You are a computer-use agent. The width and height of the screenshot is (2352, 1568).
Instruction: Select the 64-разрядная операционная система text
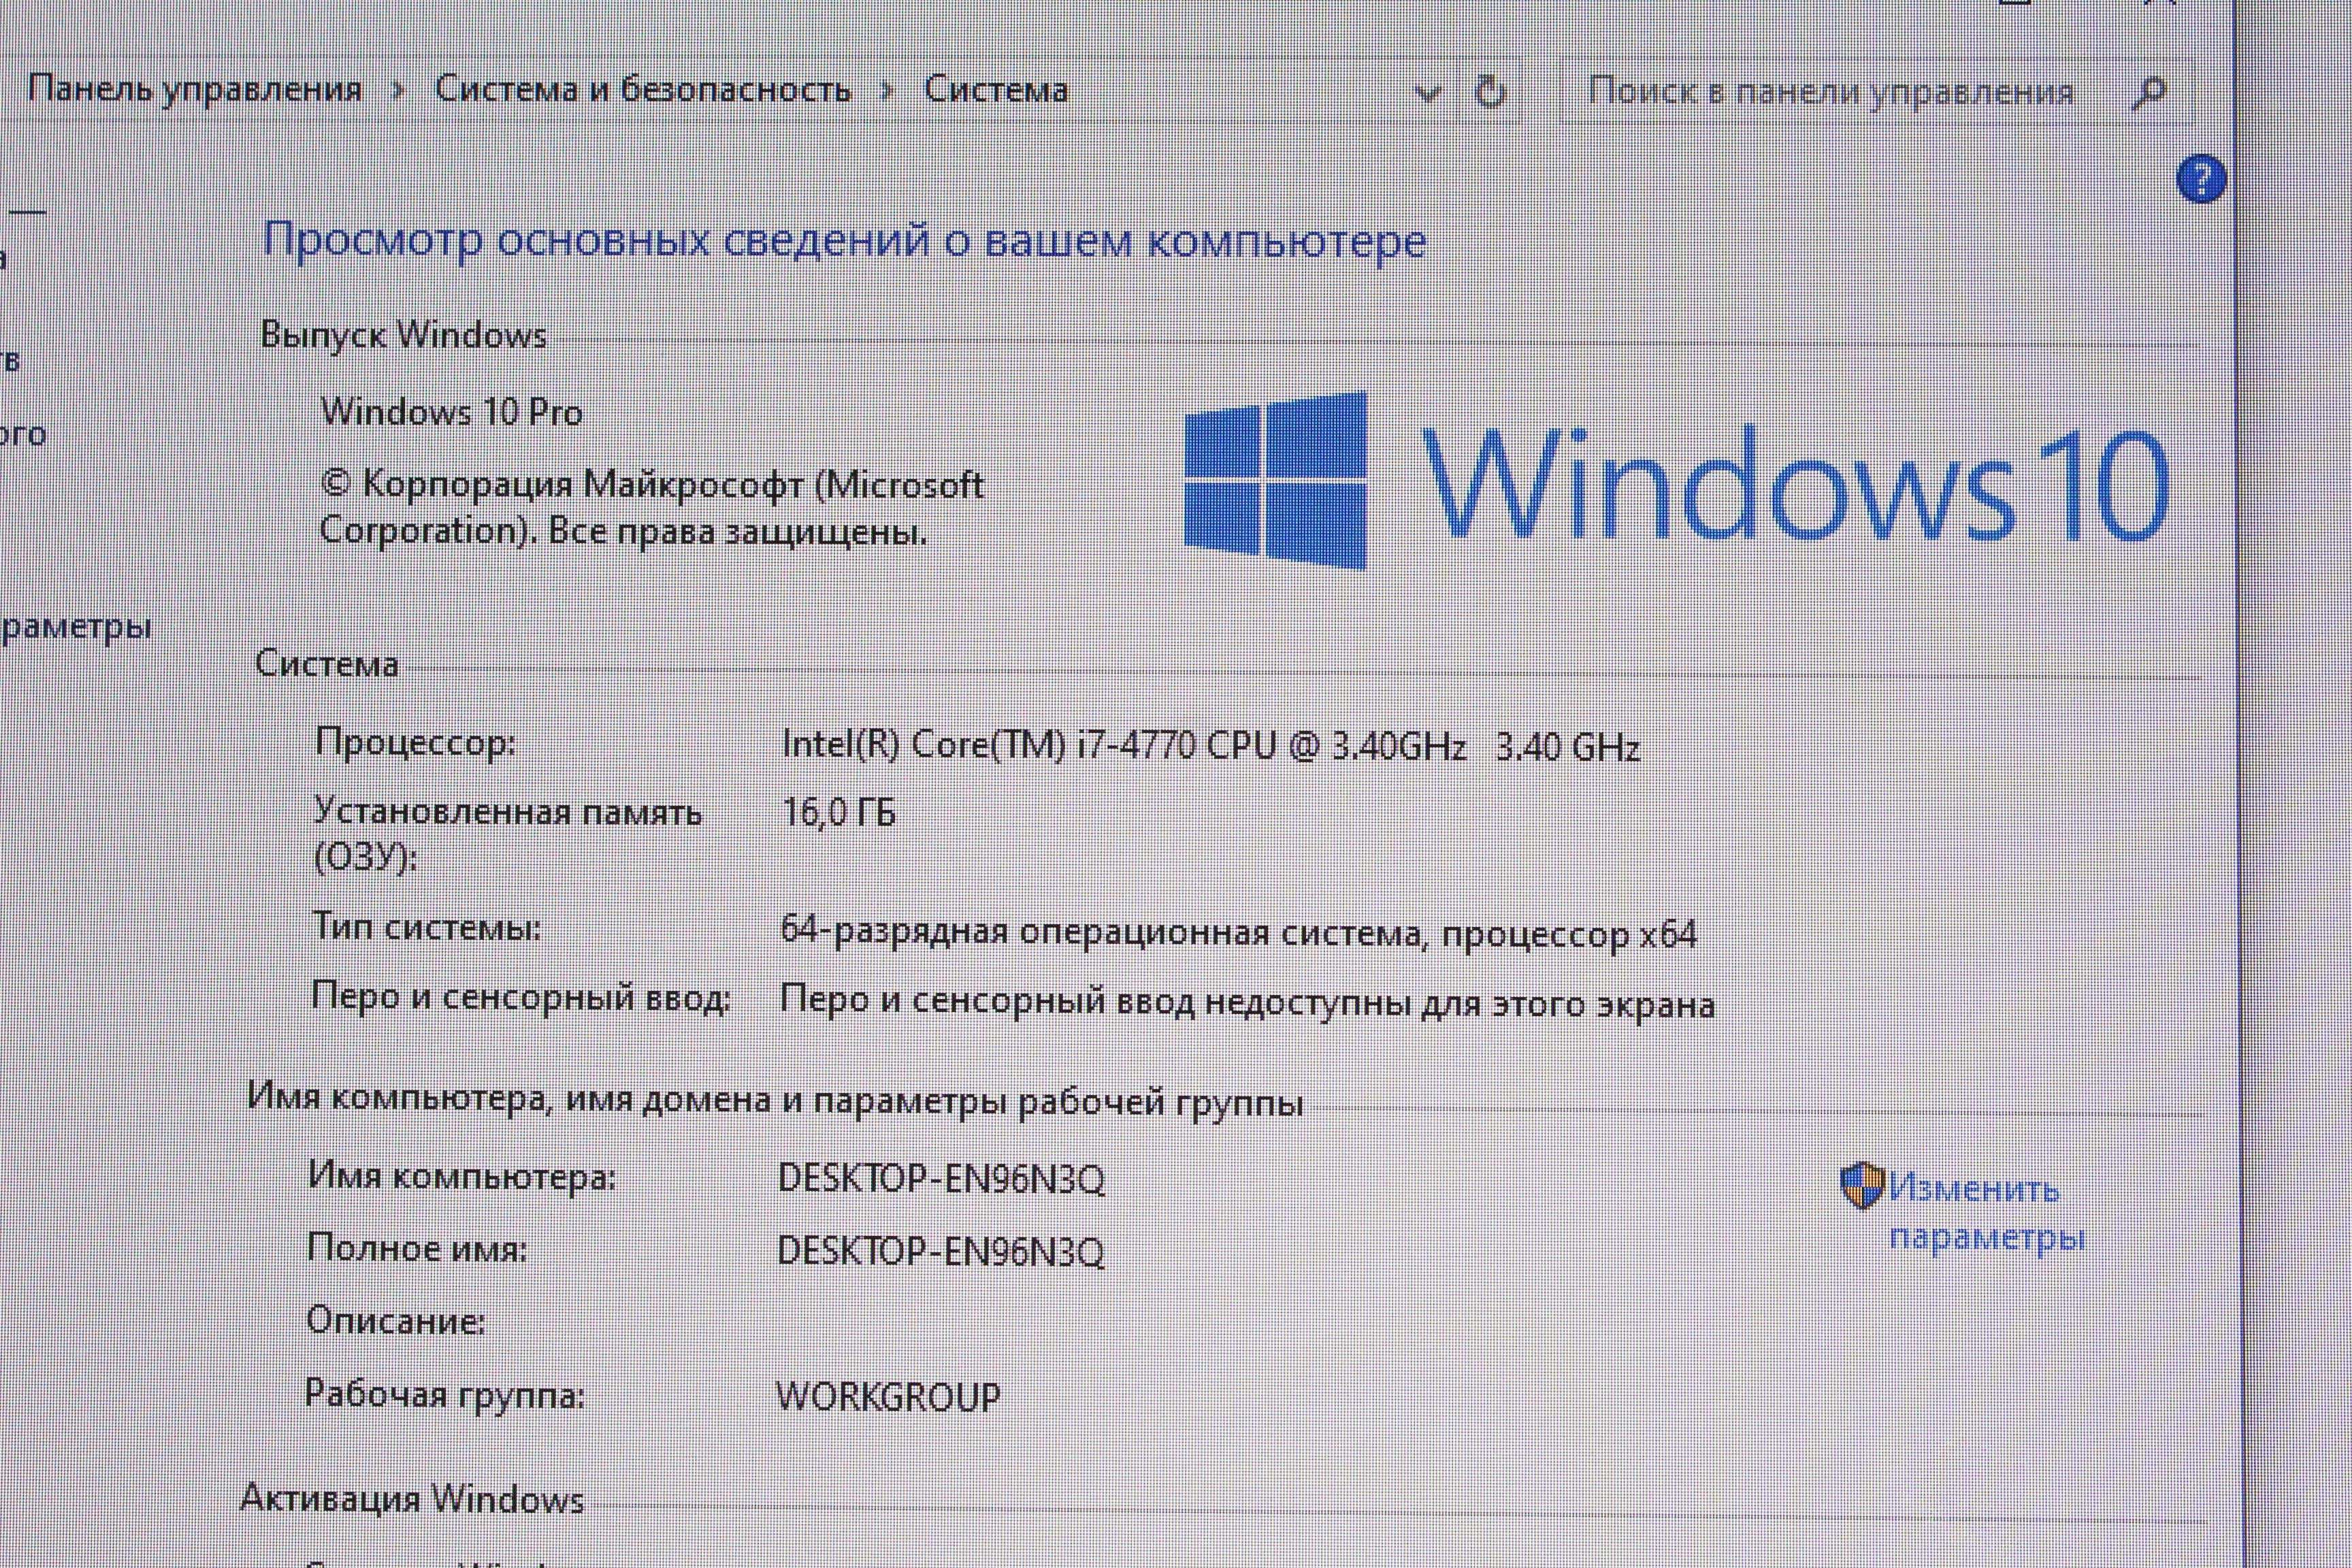(x=1238, y=933)
